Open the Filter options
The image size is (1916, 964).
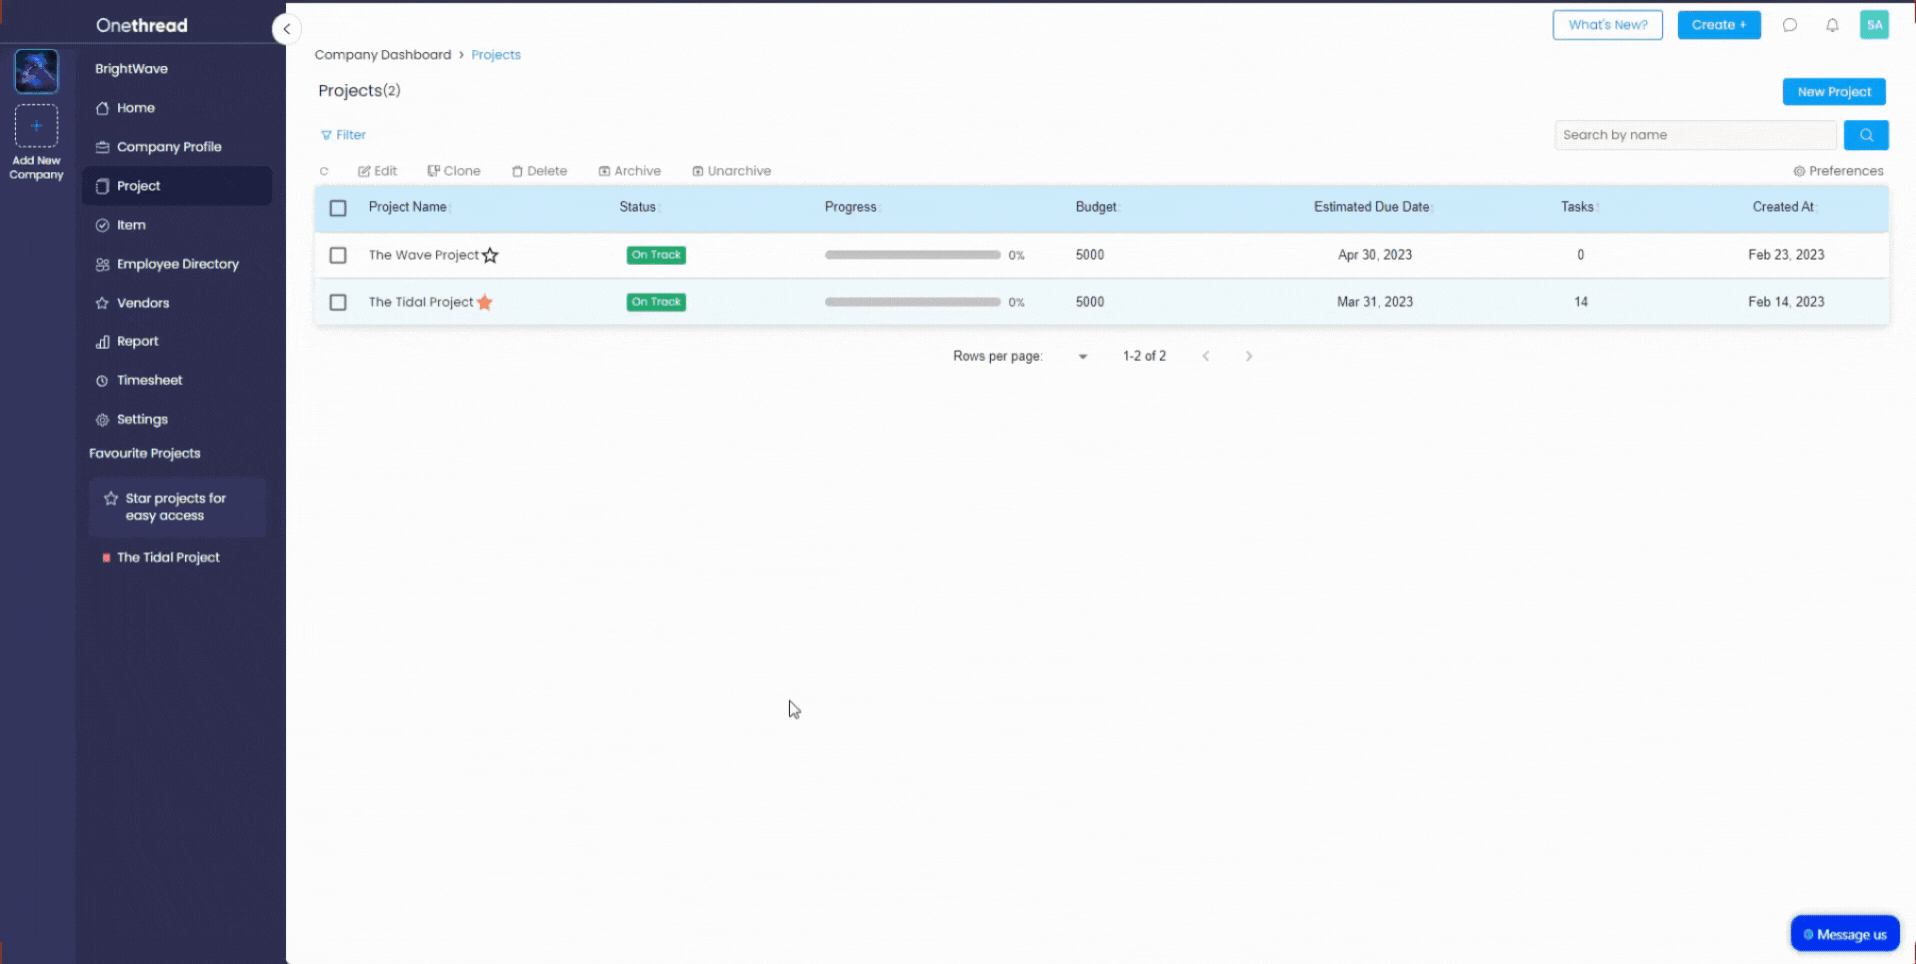click(x=343, y=135)
